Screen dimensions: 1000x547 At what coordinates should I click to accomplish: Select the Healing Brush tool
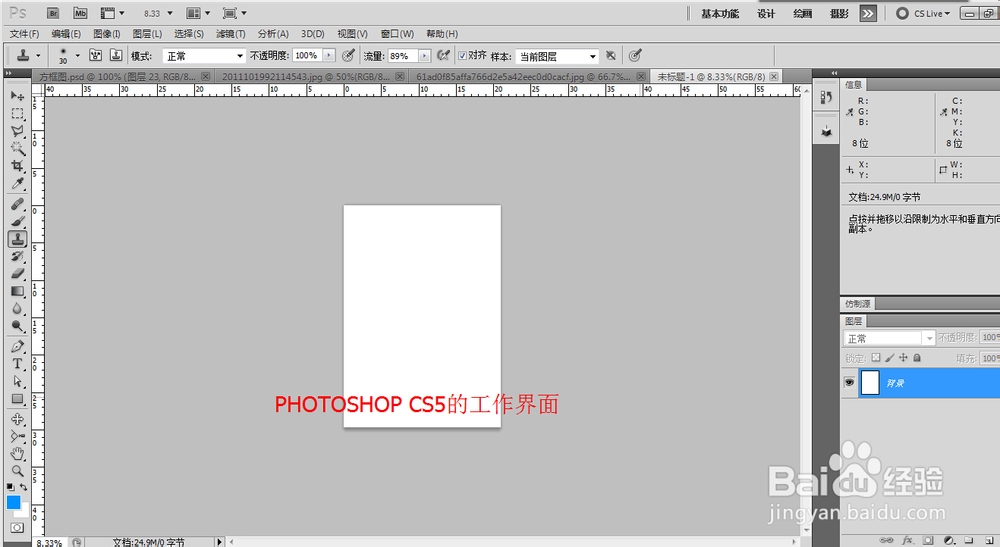tap(17, 204)
